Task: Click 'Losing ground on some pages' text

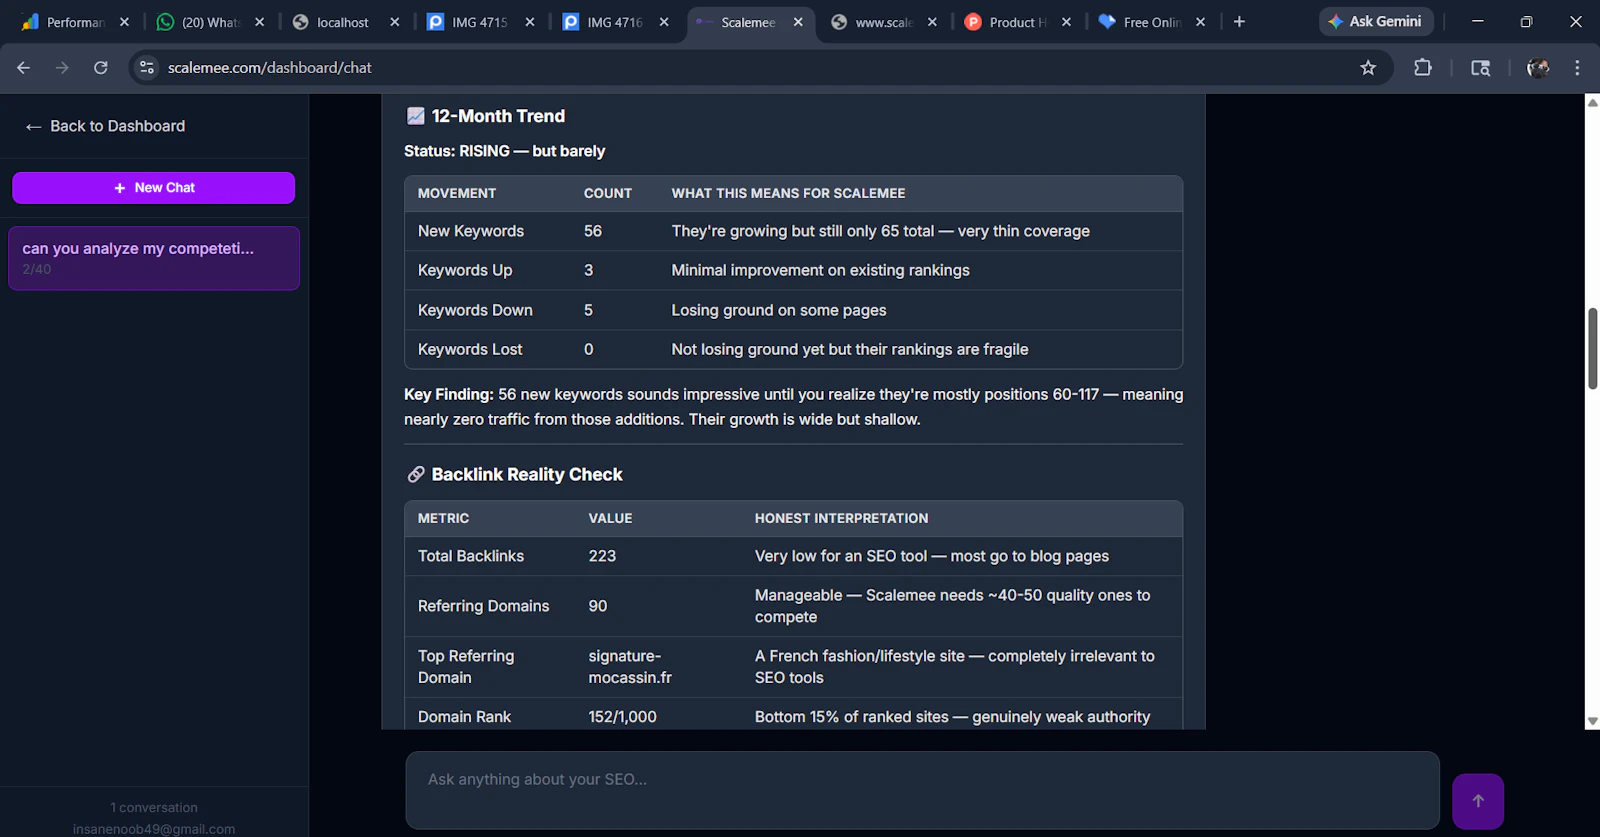Action: coord(779,310)
